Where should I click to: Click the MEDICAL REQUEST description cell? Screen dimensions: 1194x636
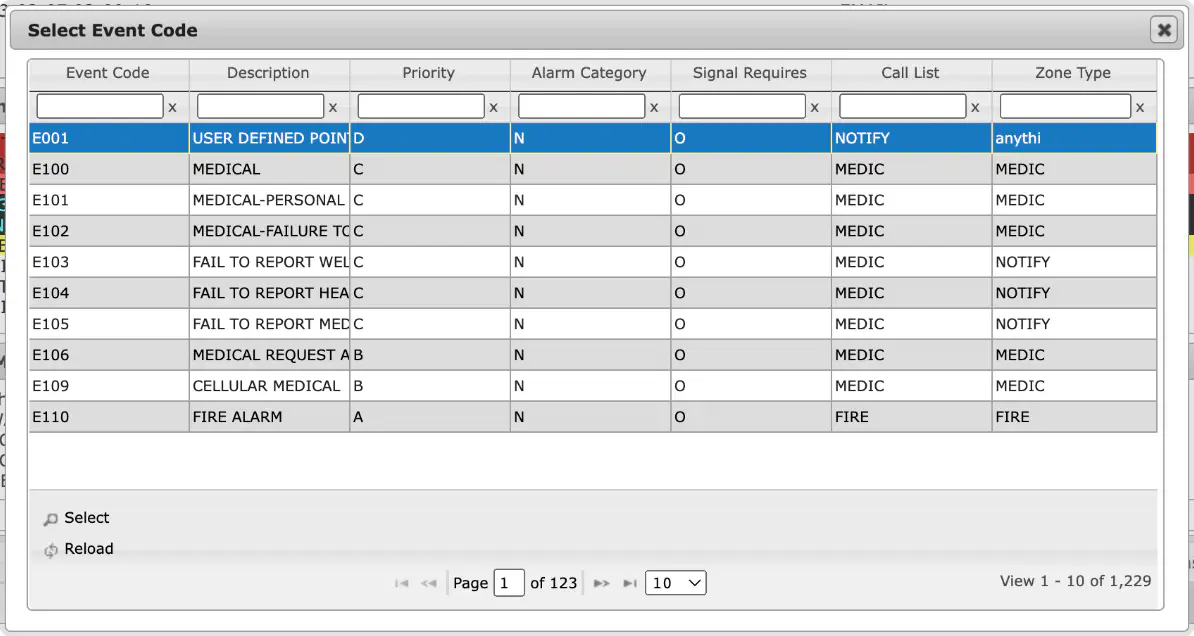[x=270, y=355]
